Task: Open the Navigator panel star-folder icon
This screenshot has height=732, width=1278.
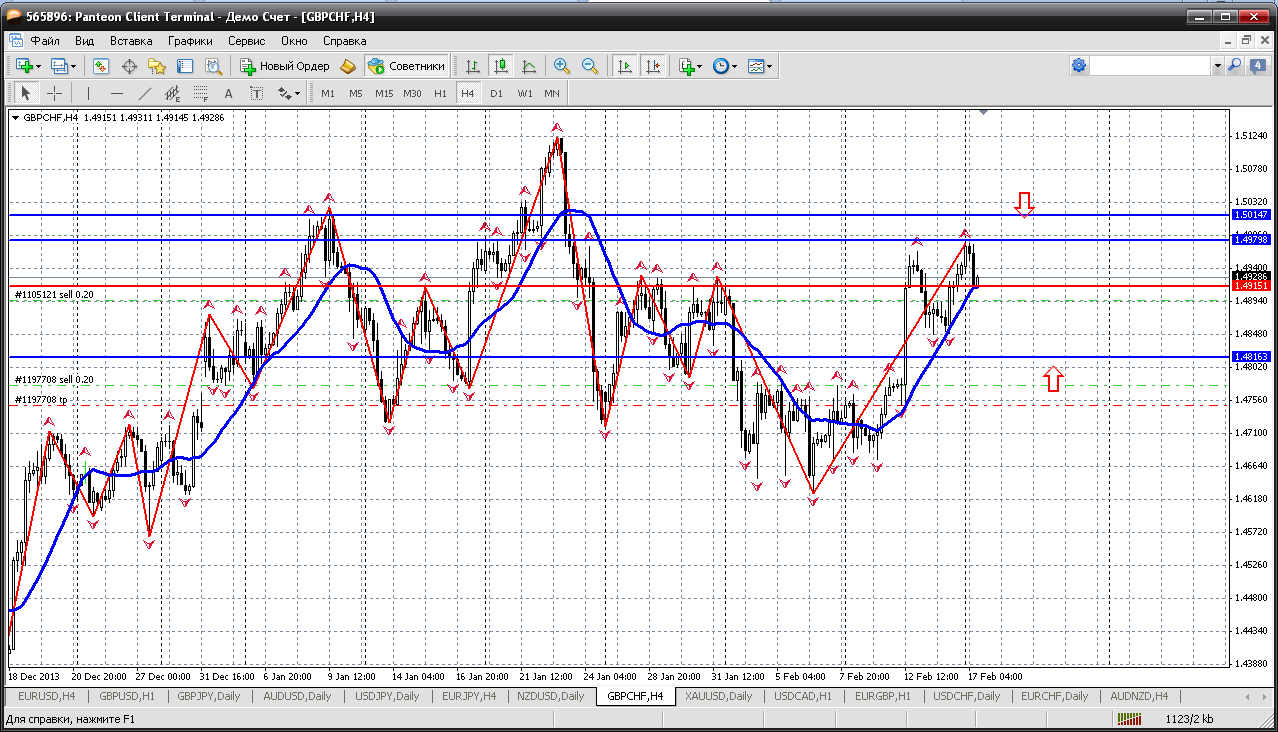Action: (x=157, y=66)
